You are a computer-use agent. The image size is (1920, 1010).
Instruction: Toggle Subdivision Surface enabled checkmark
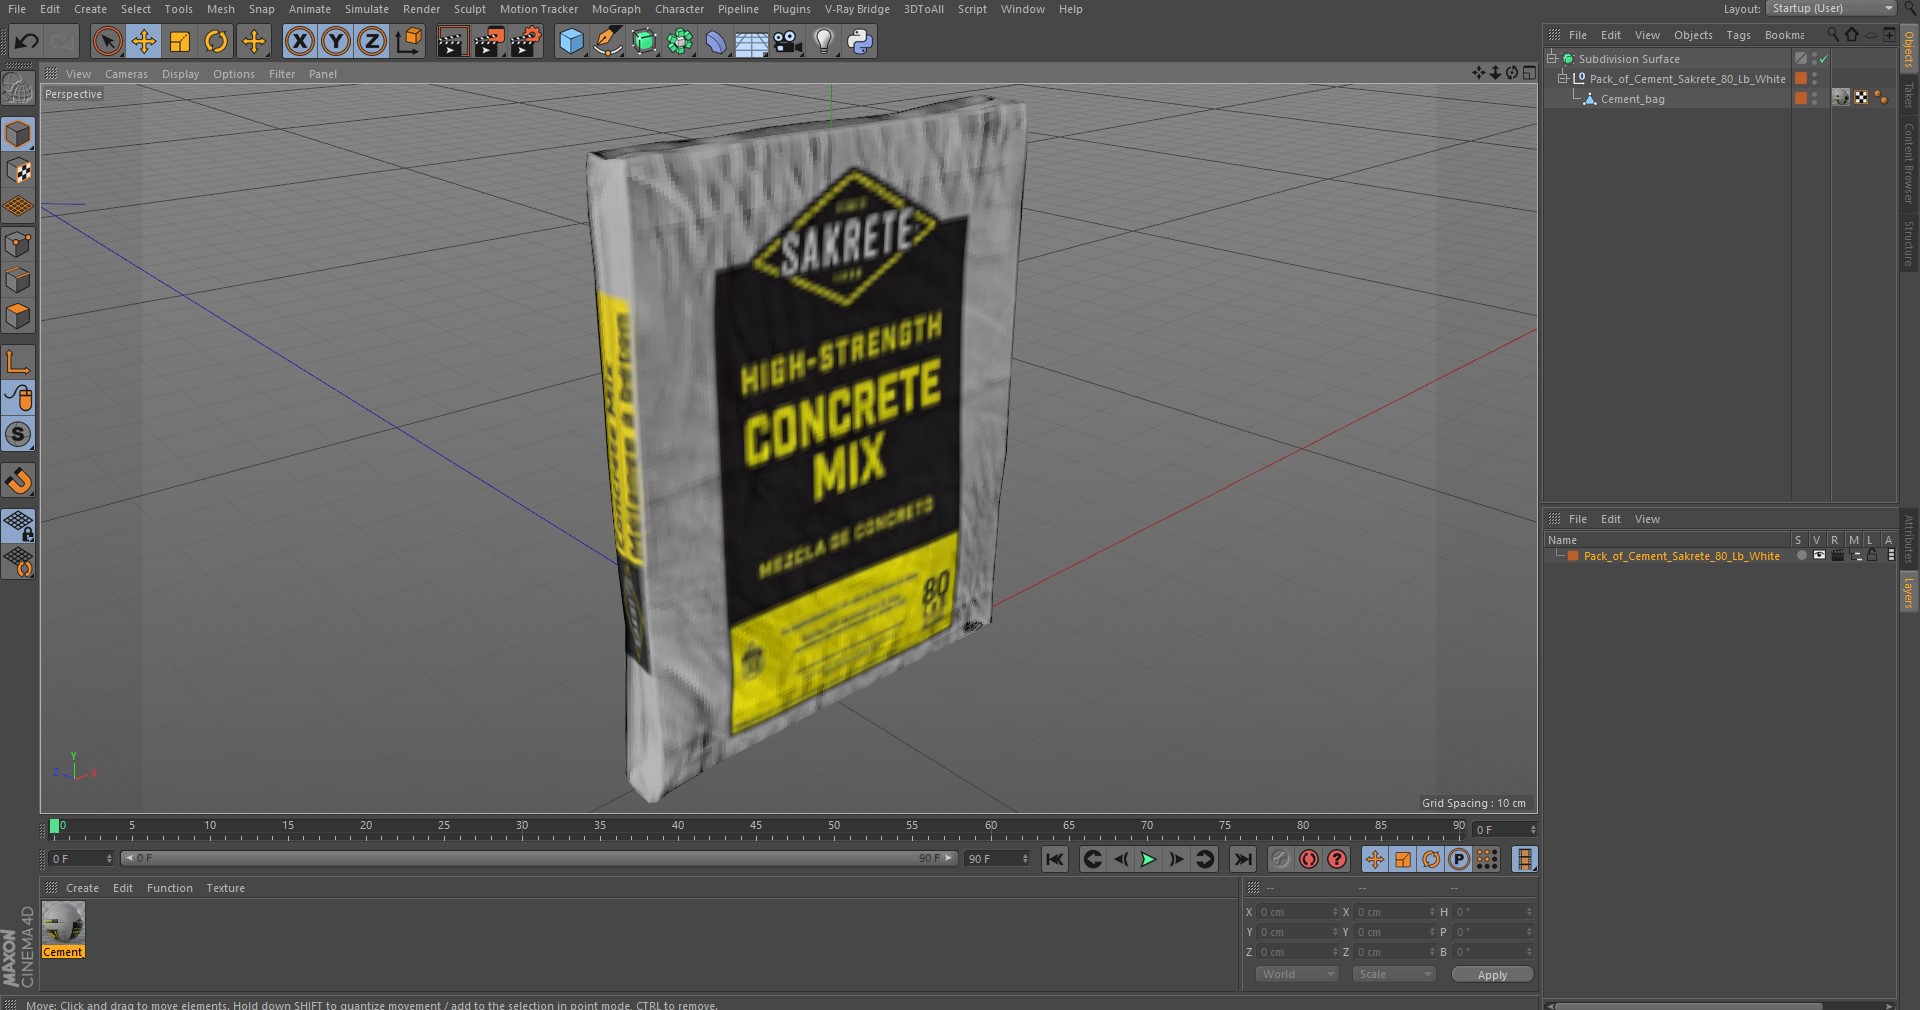pyautogui.click(x=1823, y=59)
